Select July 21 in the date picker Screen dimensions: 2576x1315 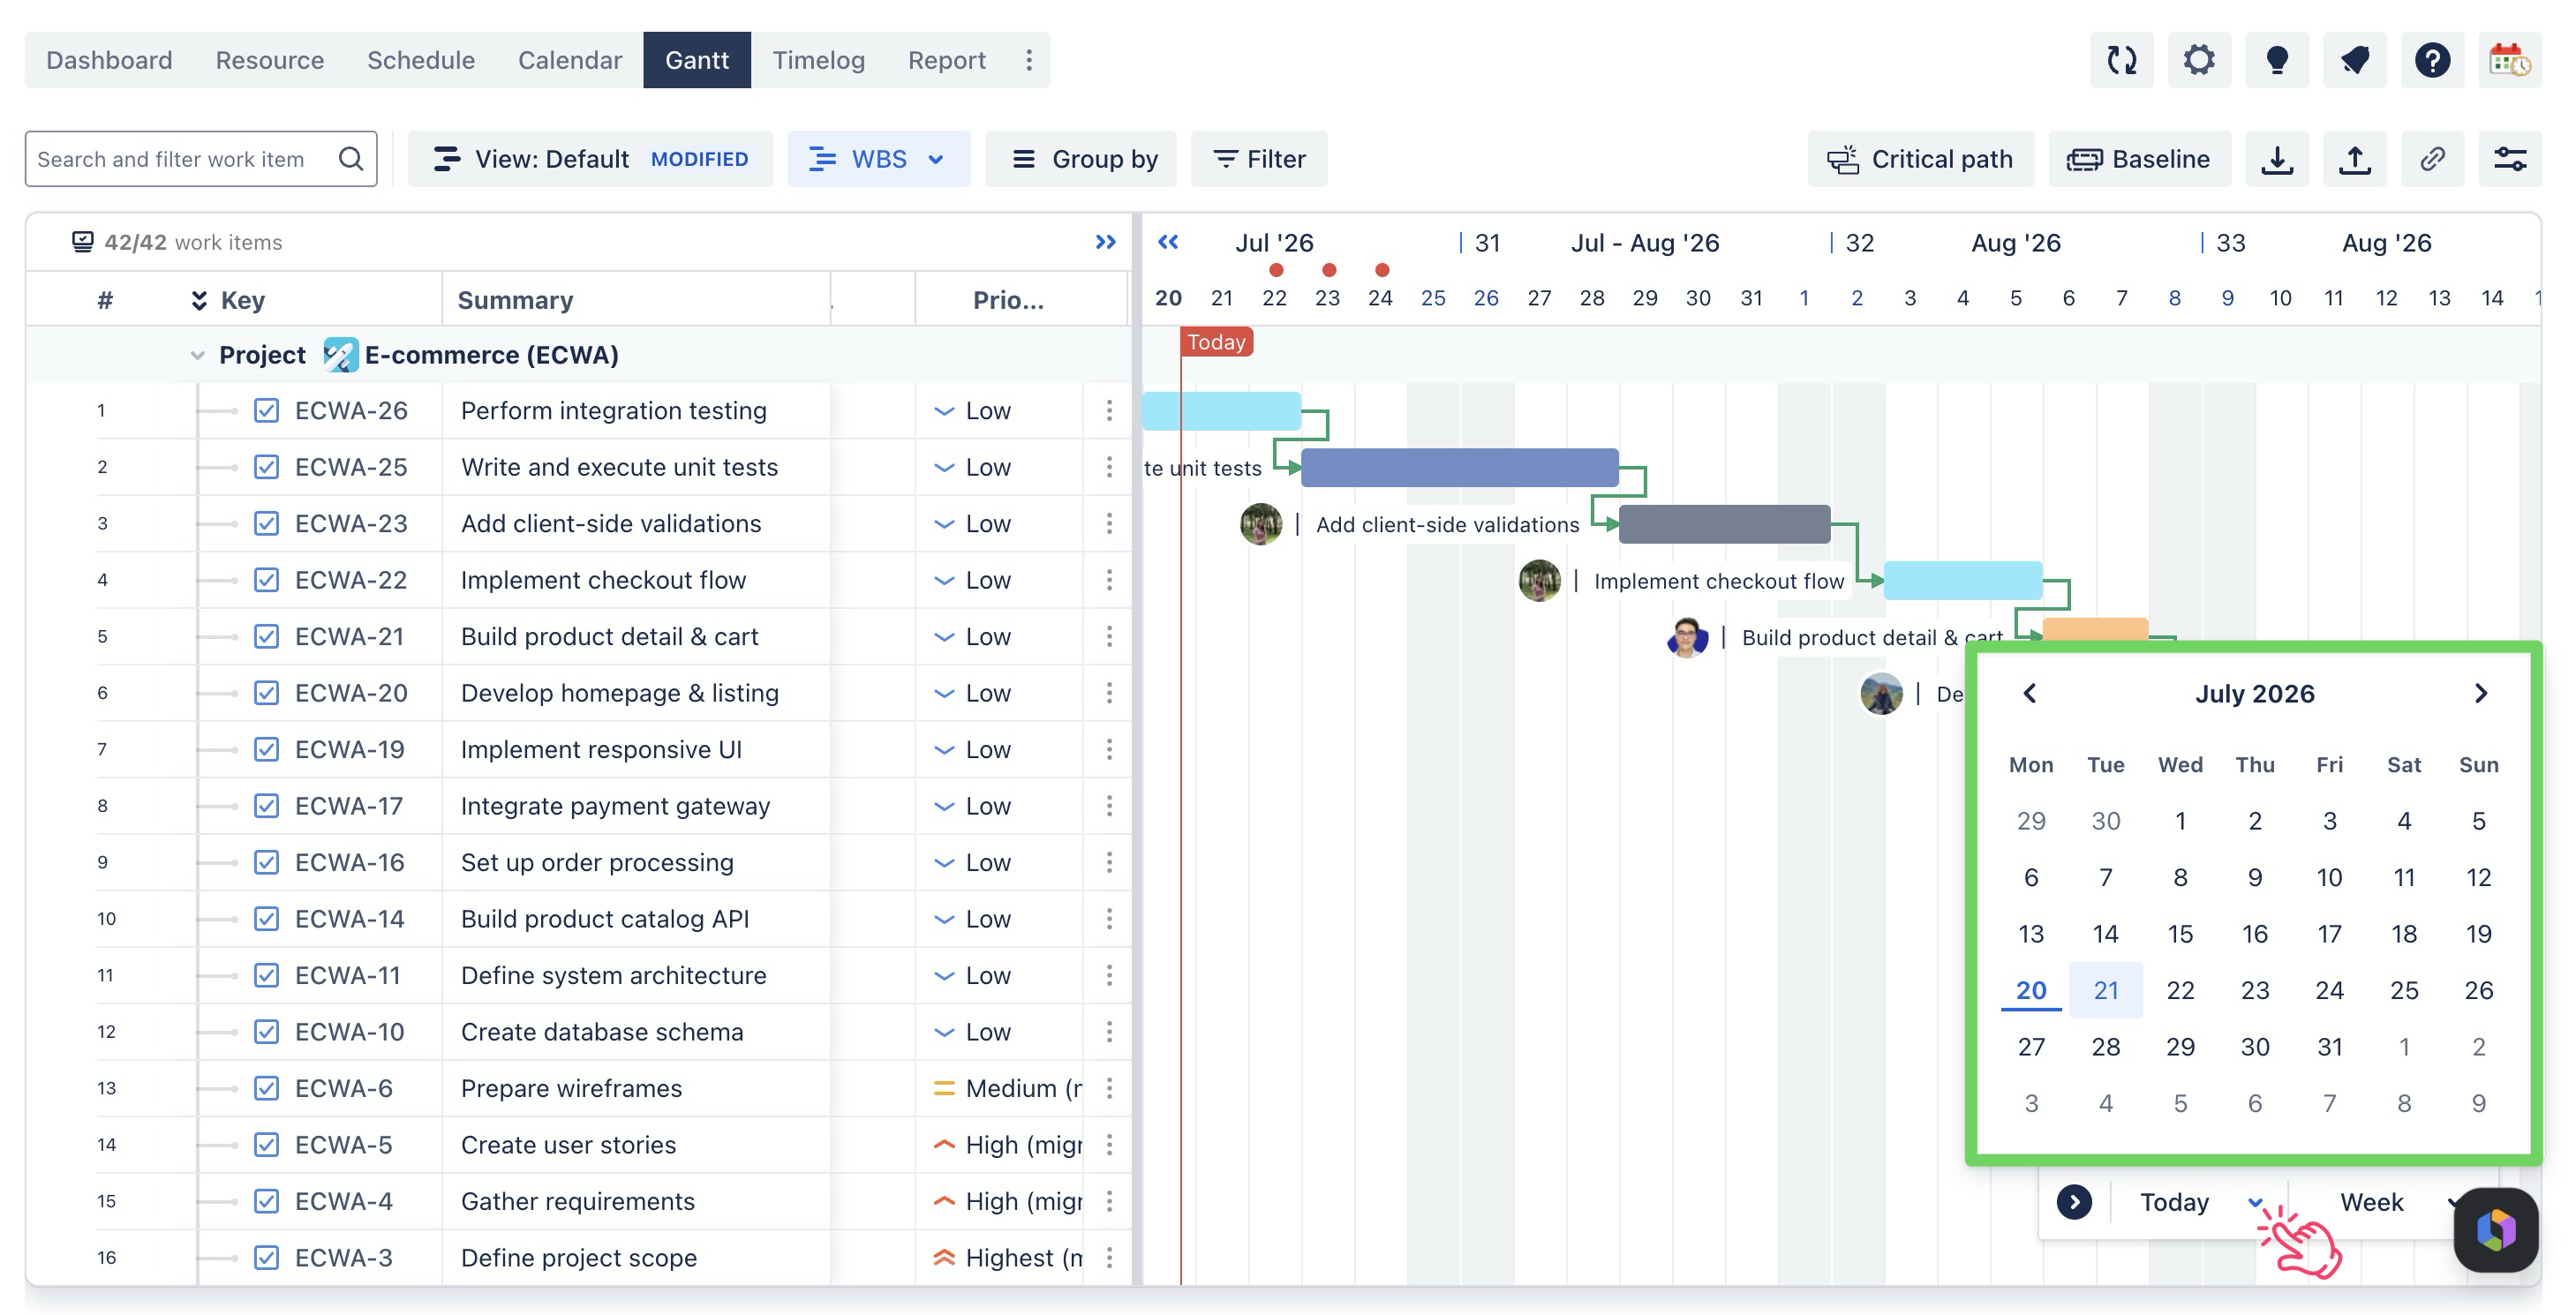(2105, 990)
